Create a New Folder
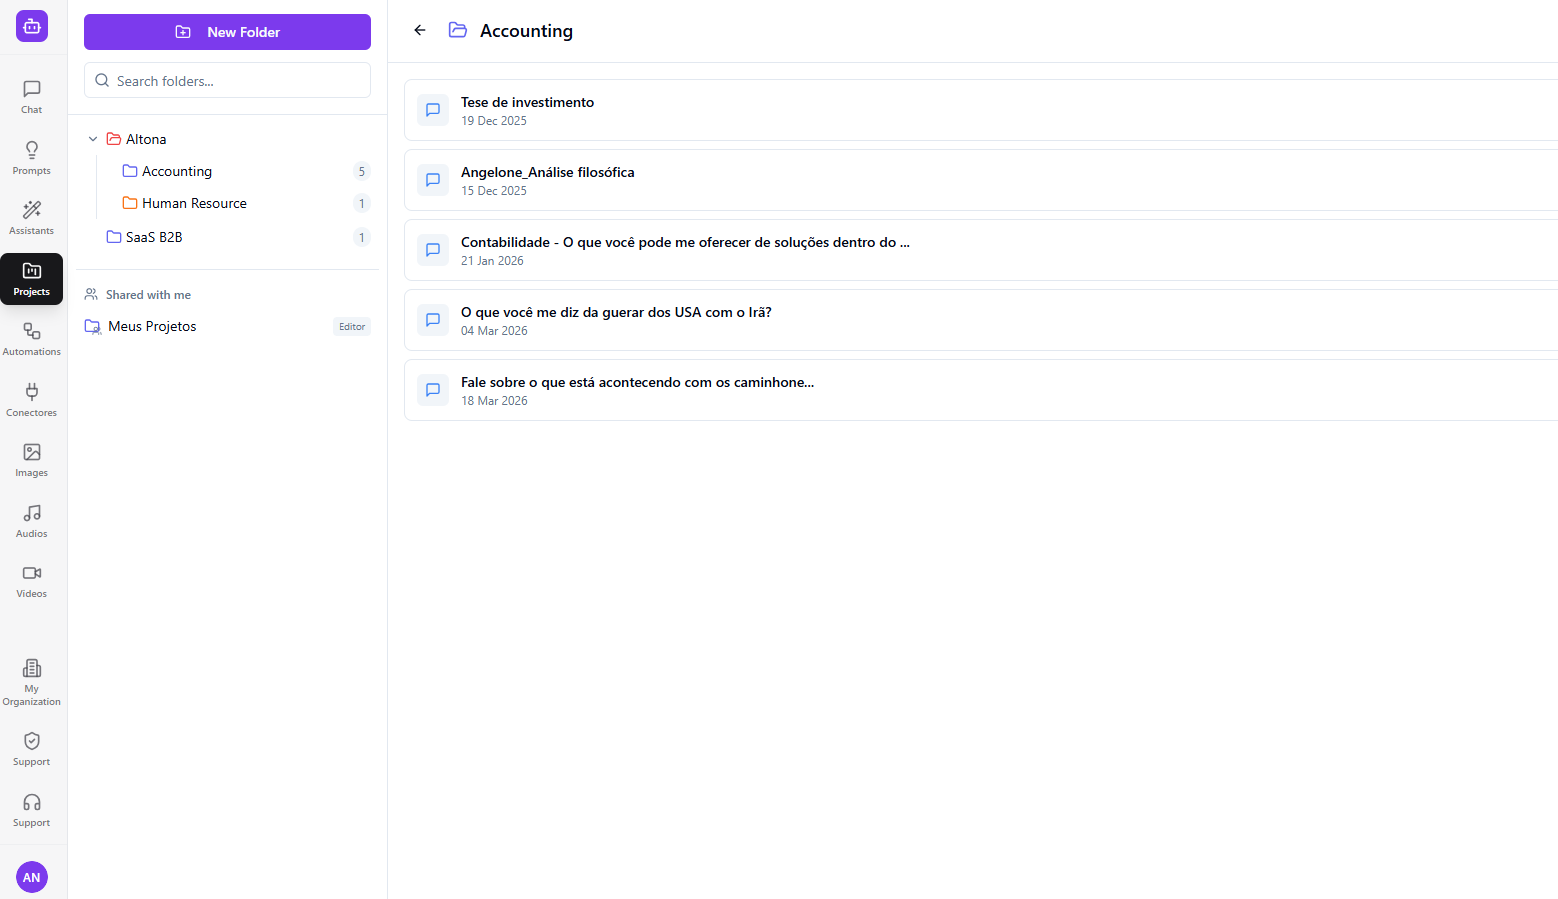 (227, 32)
